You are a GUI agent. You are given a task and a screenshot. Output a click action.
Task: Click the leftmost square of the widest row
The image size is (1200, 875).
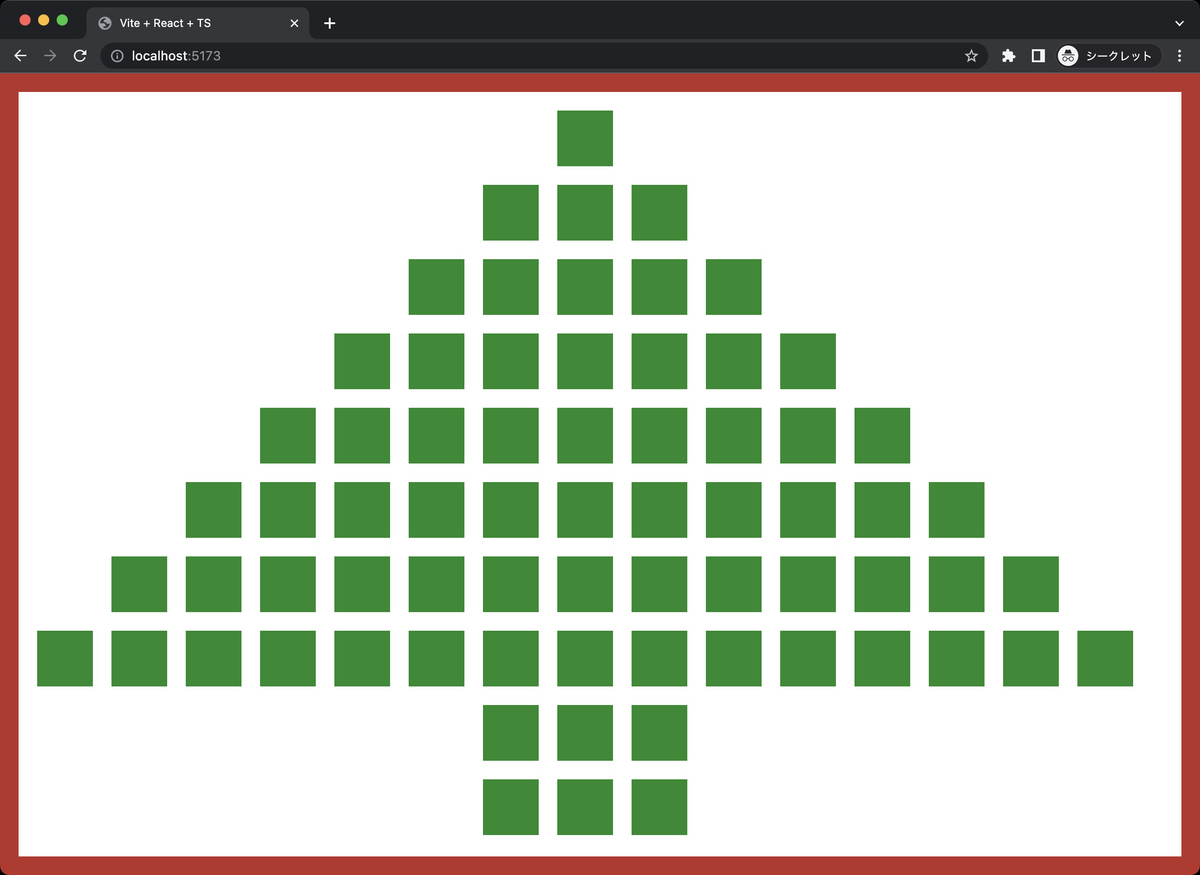[65, 658]
